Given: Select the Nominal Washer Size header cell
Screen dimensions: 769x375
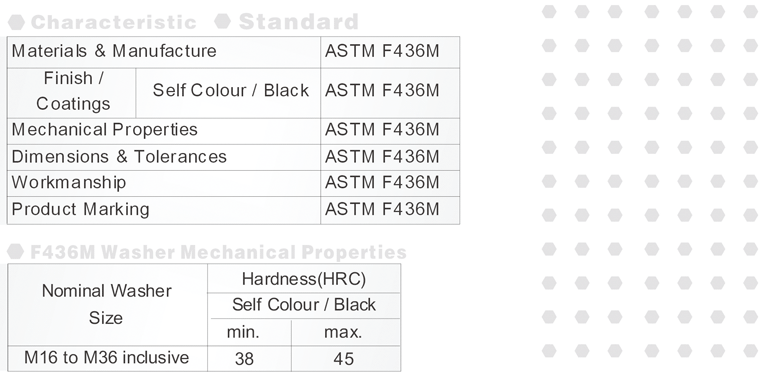Looking at the screenshot, I should [107, 304].
